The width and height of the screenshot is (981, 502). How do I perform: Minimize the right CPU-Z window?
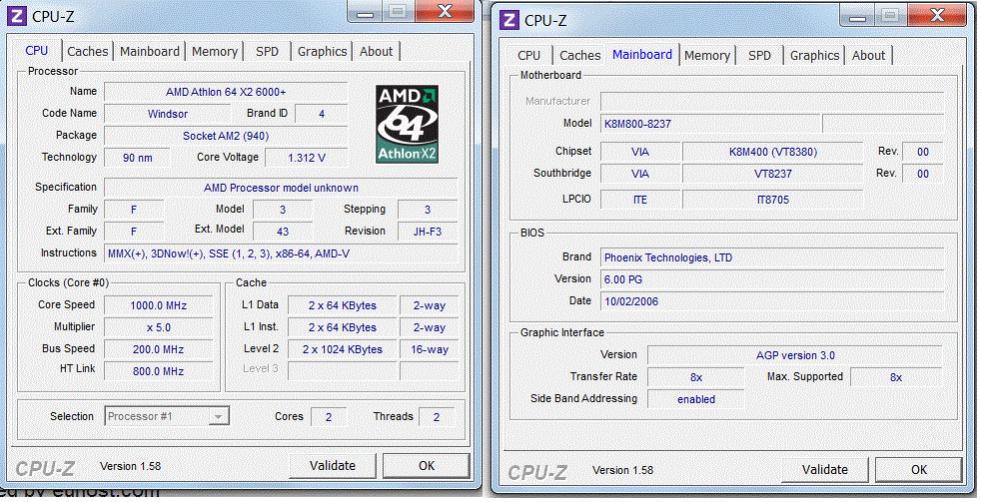pos(857,15)
